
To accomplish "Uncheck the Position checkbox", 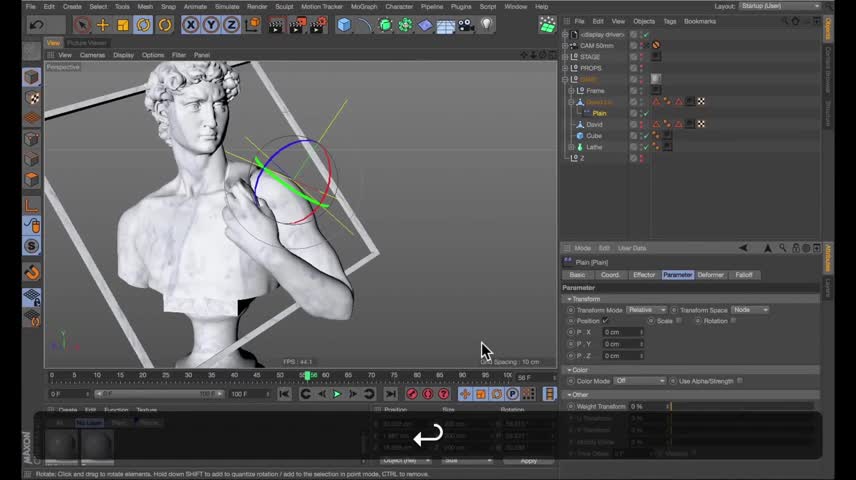I will point(605,321).
